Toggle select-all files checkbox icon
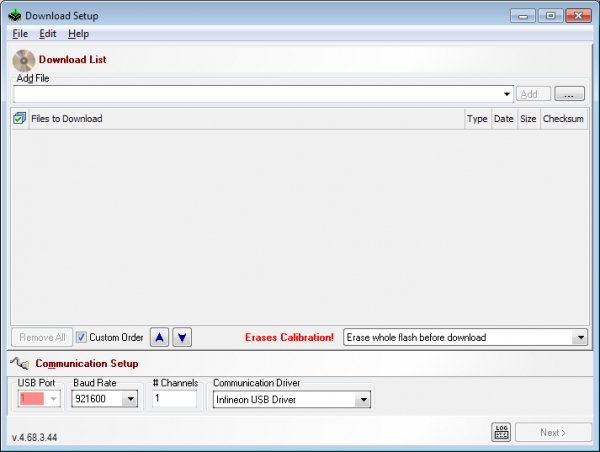This screenshot has height=452, width=600. [x=20, y=118]
